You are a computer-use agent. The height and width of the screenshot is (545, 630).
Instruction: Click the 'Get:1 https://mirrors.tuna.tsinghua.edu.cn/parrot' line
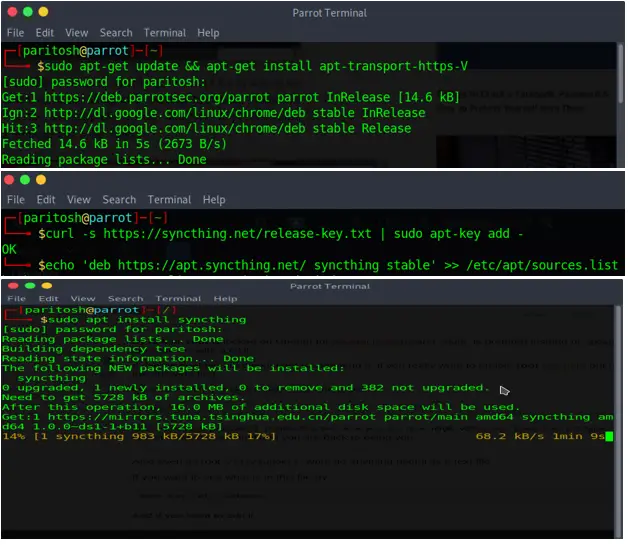308,422
